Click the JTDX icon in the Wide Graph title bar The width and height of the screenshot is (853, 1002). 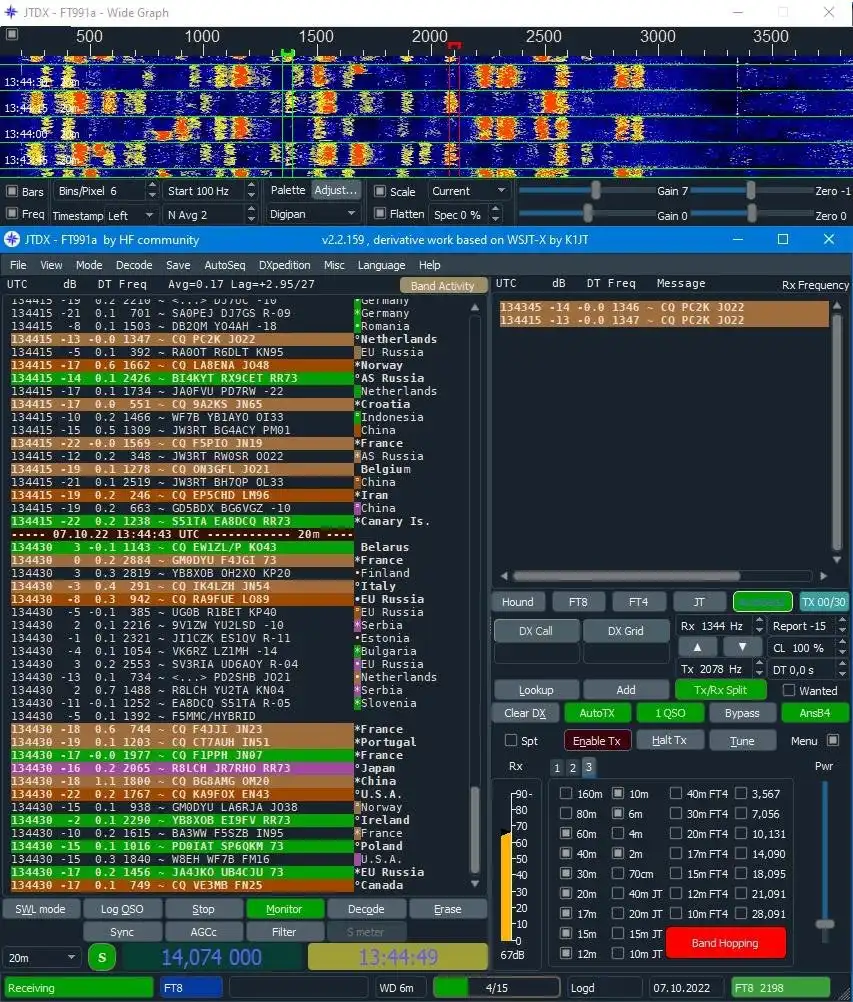(x=11, y=12)
